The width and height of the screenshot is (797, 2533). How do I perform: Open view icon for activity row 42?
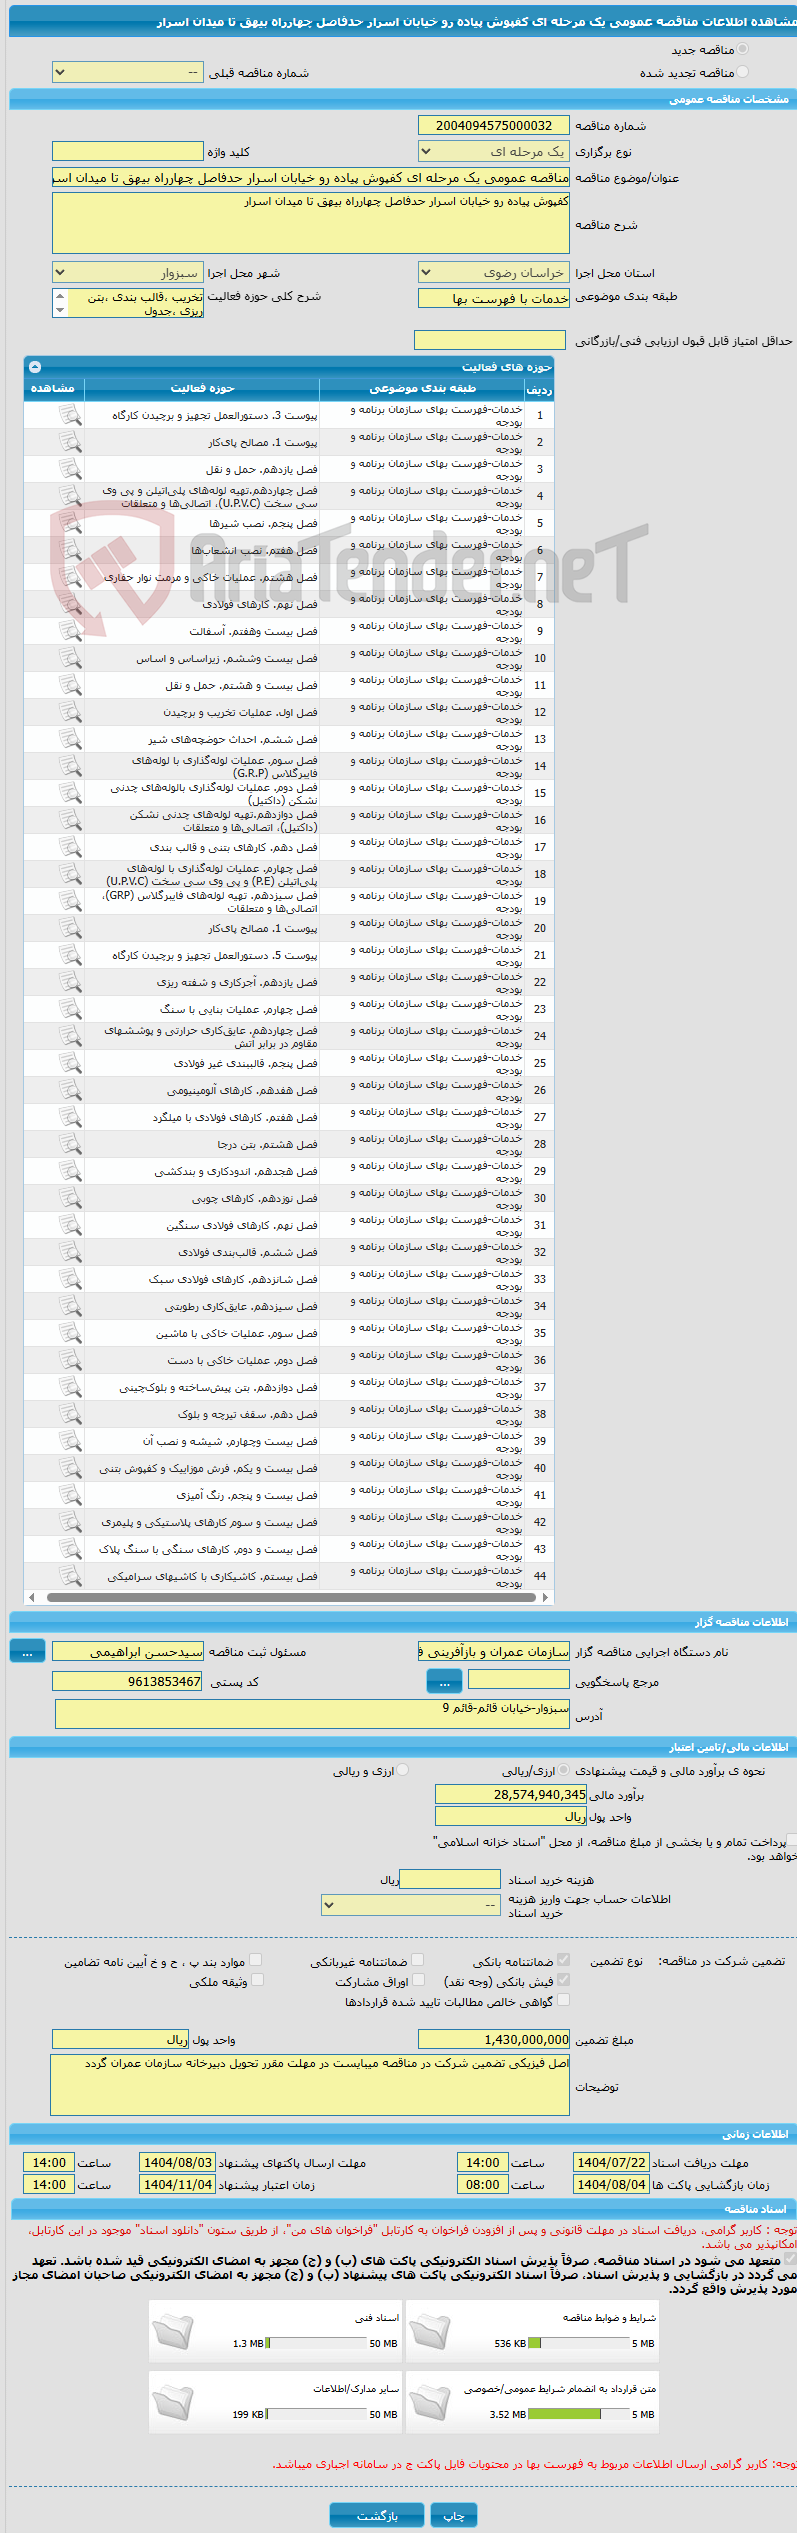click(70, 1522)
